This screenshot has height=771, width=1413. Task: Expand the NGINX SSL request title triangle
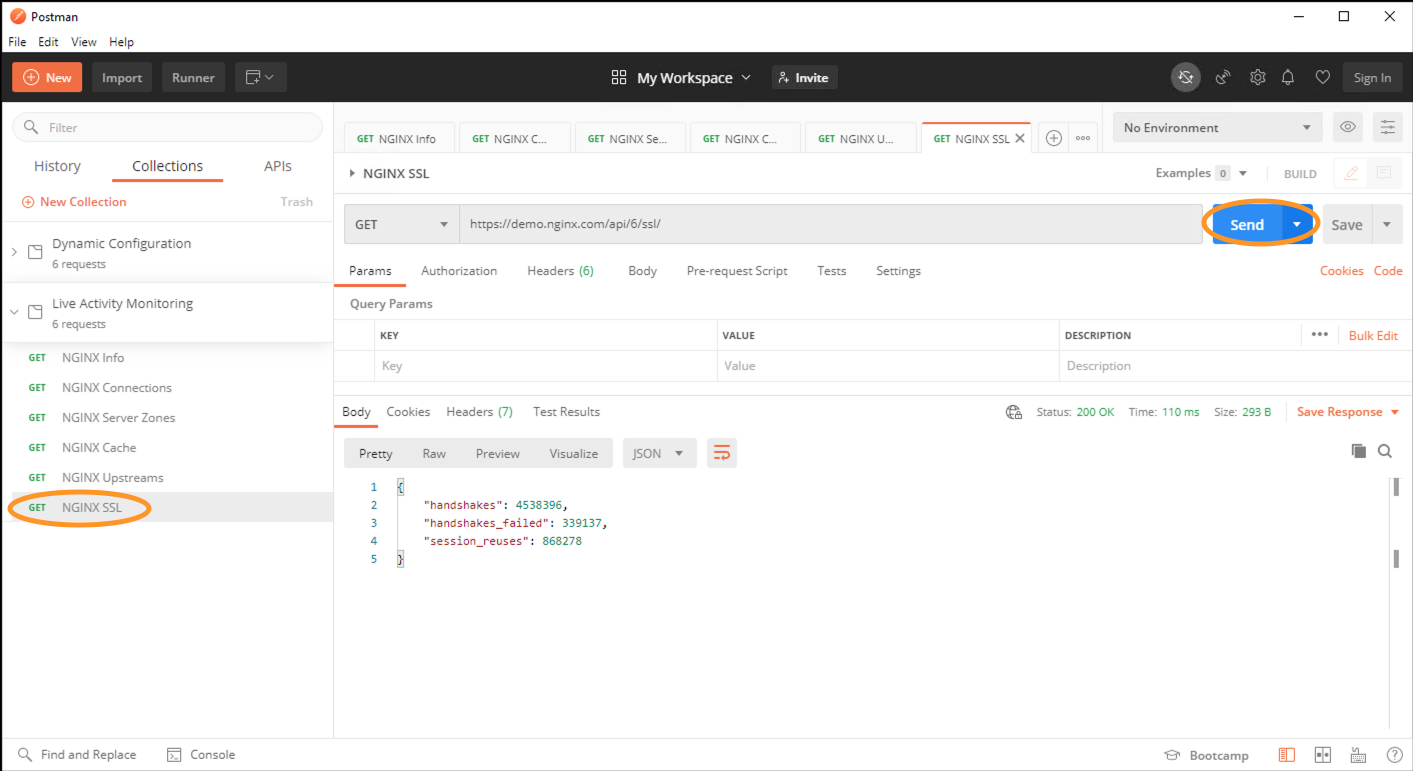(351, 174)
